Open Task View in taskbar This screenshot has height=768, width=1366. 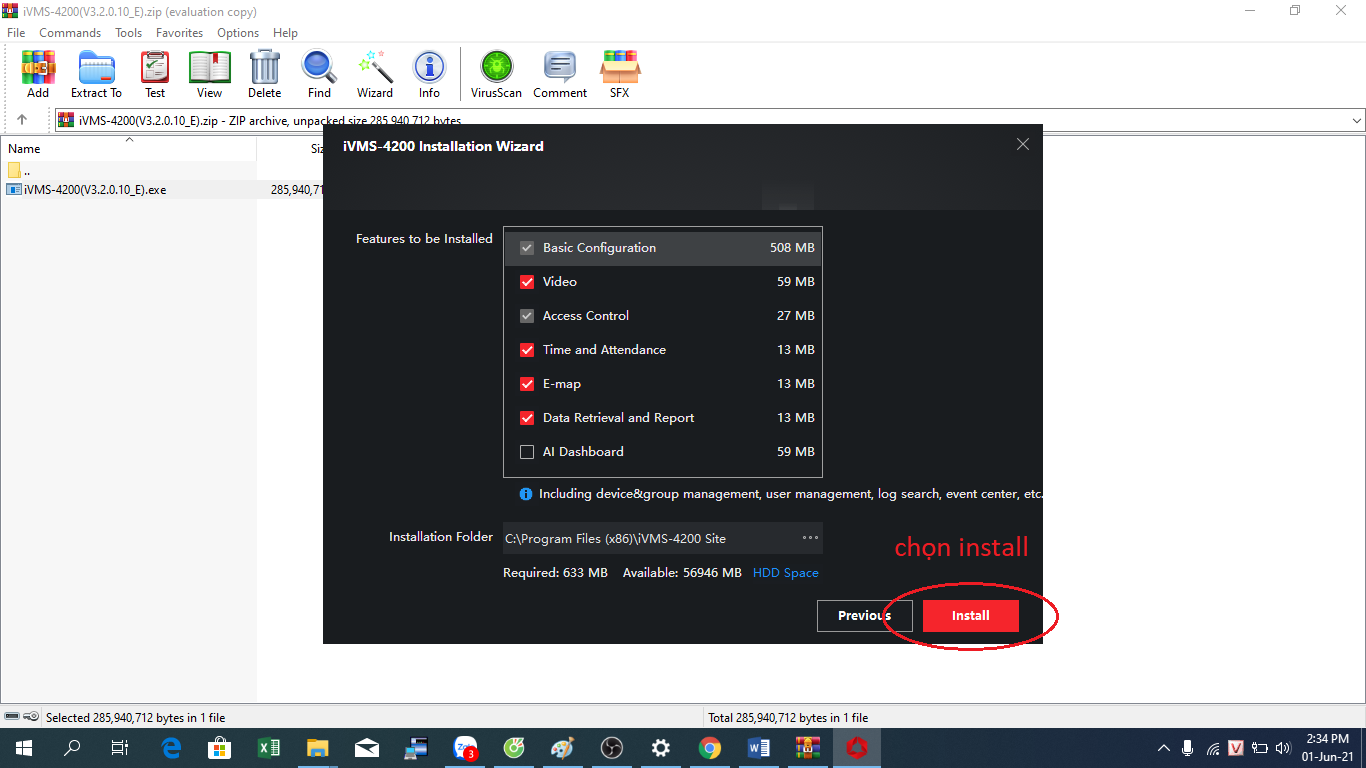[x=120, y=748]
